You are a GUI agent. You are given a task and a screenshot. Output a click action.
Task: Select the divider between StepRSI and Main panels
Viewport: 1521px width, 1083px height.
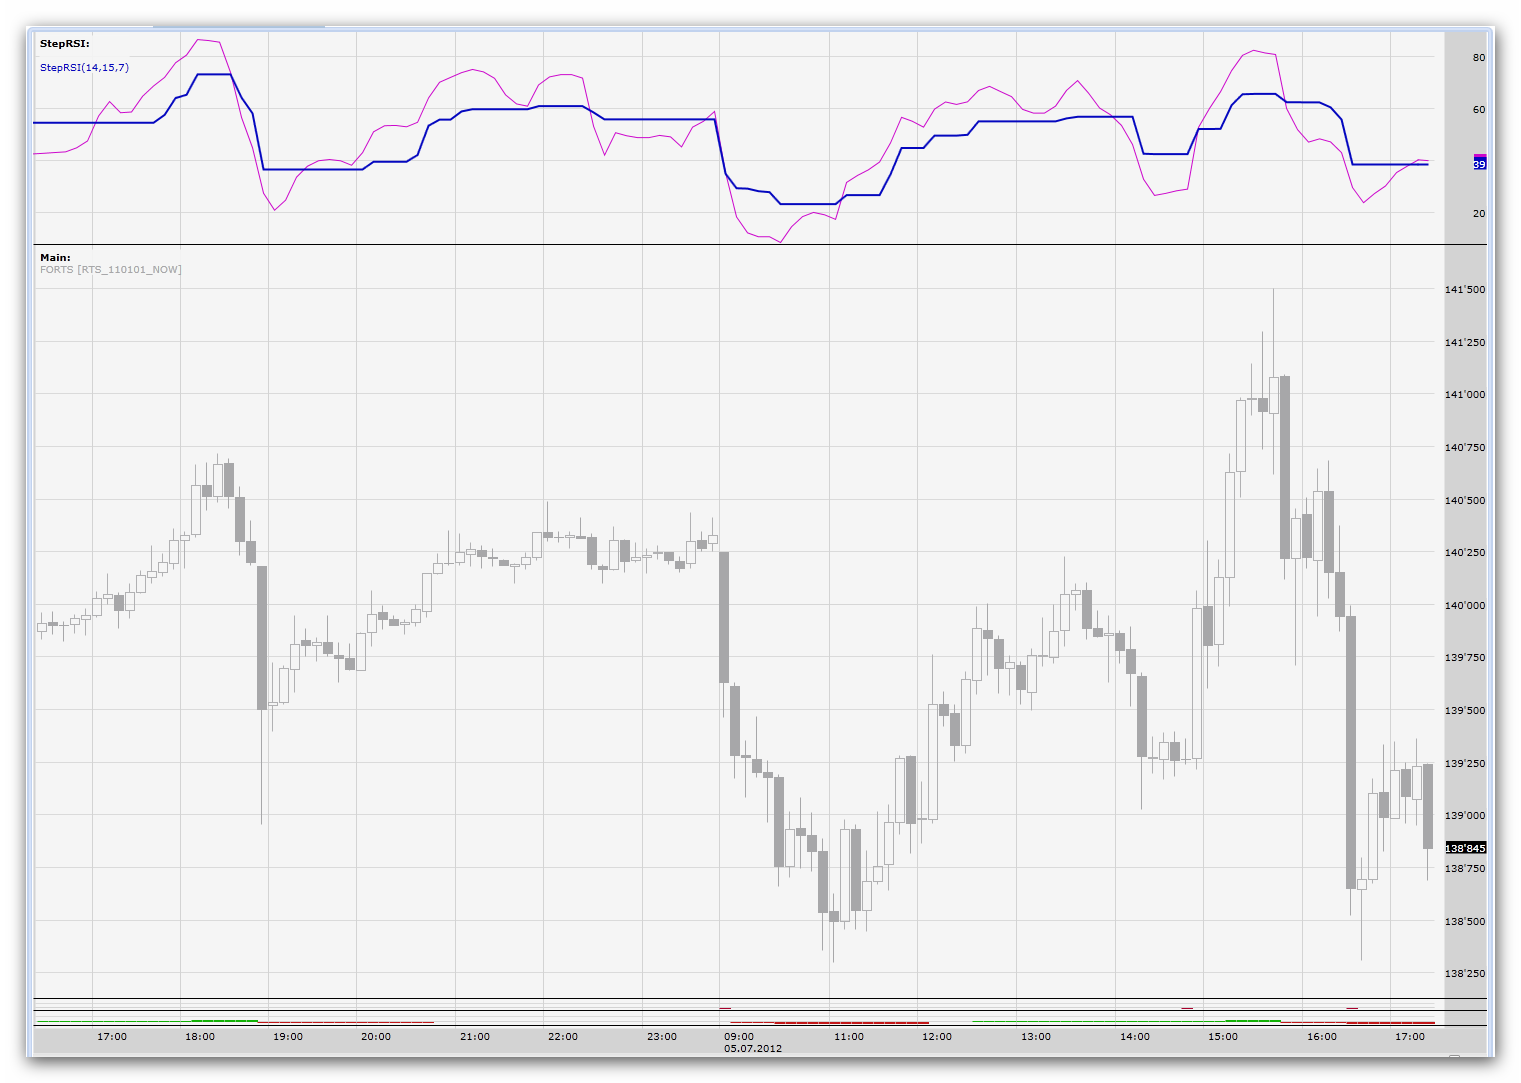[760, 245]
